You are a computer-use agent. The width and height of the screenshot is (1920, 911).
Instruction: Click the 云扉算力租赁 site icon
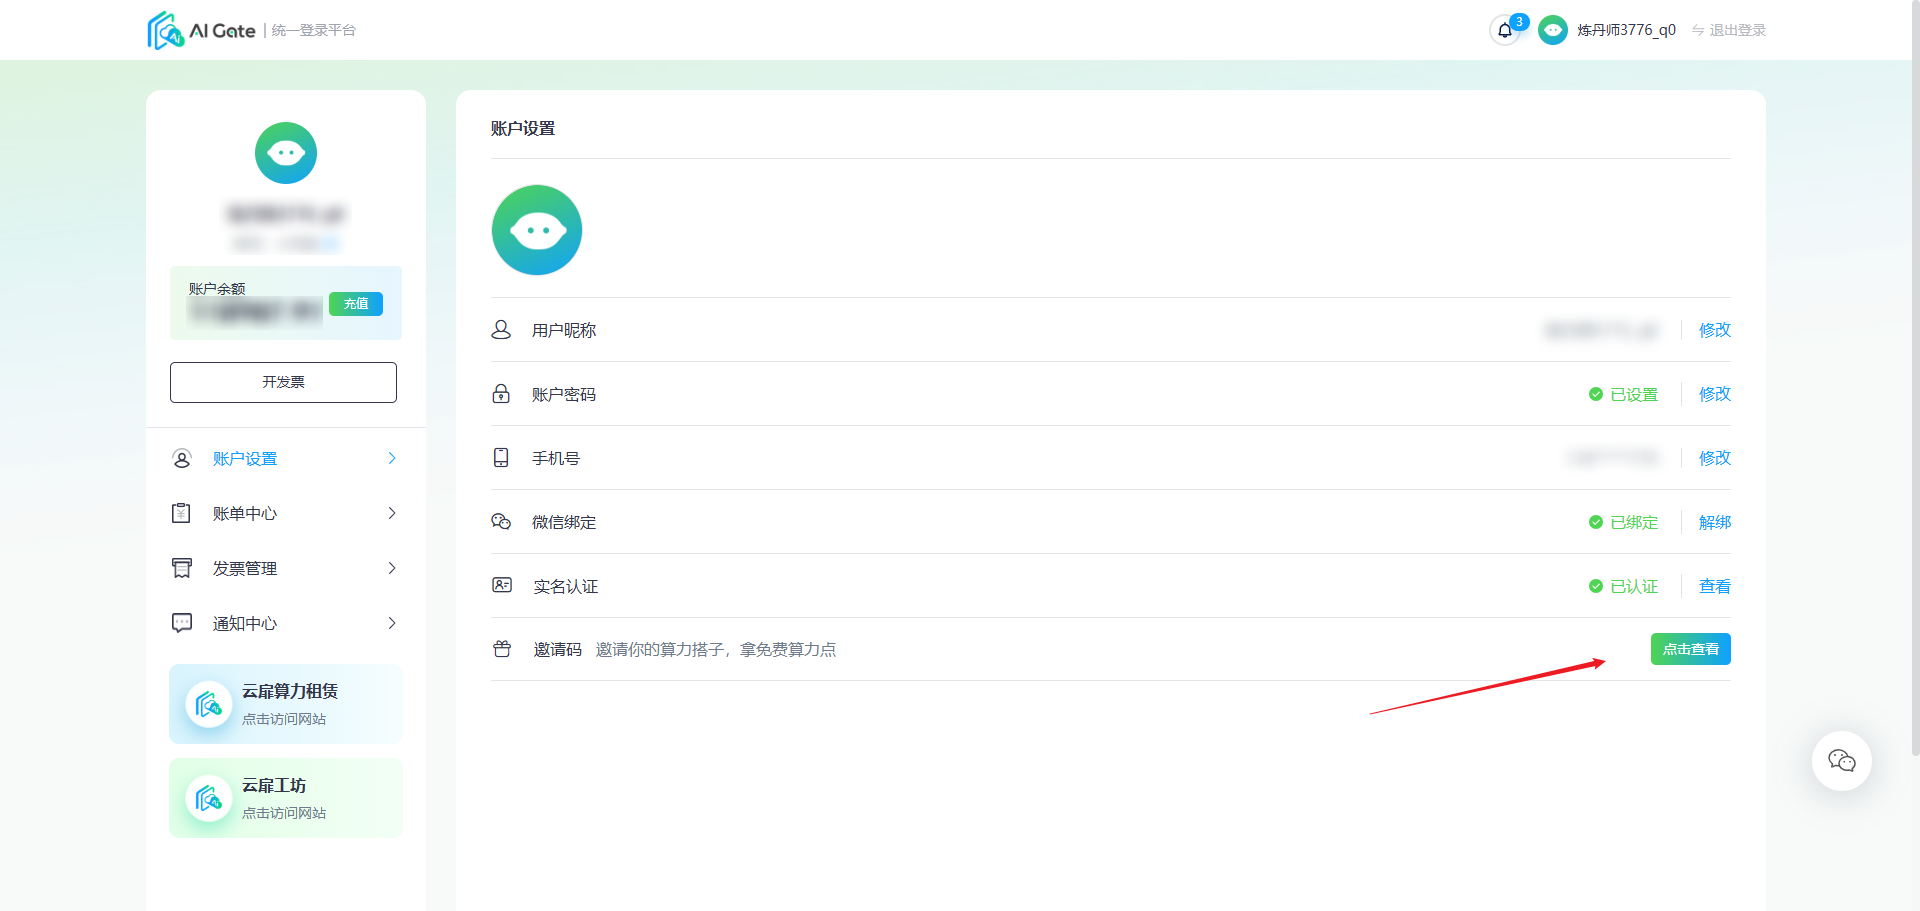click(x=209, y=705)
